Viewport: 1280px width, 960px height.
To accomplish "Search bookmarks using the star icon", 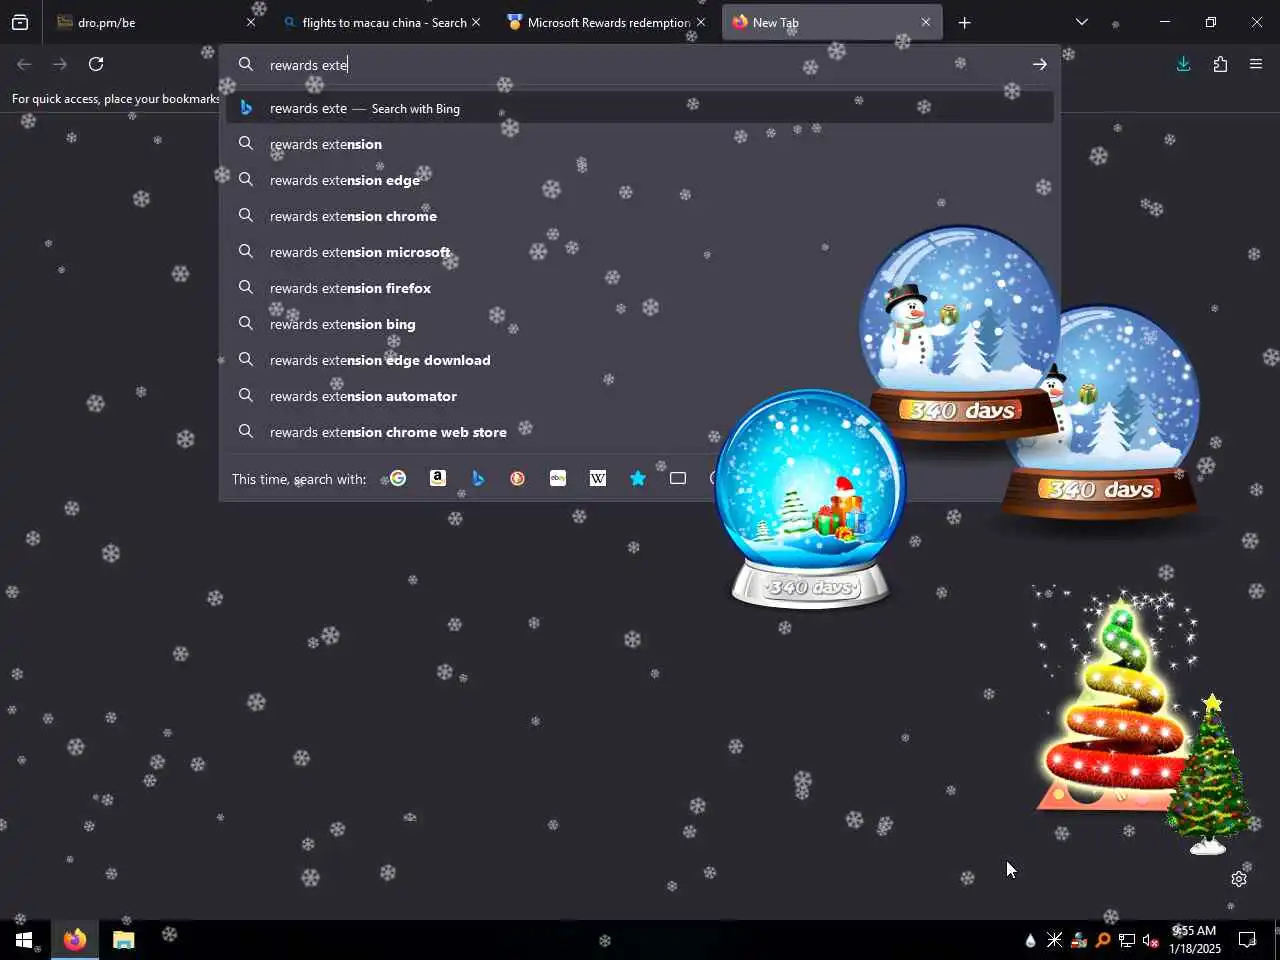I will pos(638,478).
